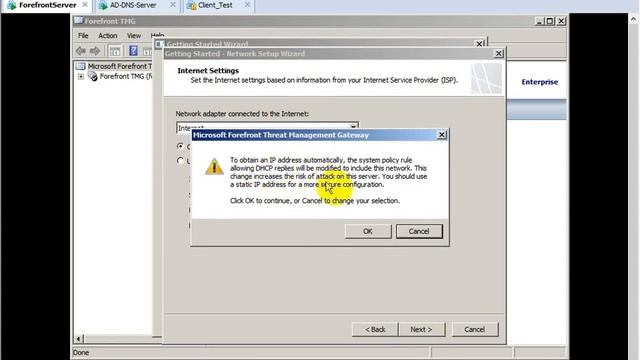Click the tree pane left scroll arrow
The width and height of the screenshot is (640, 360).
pos(78,339)
